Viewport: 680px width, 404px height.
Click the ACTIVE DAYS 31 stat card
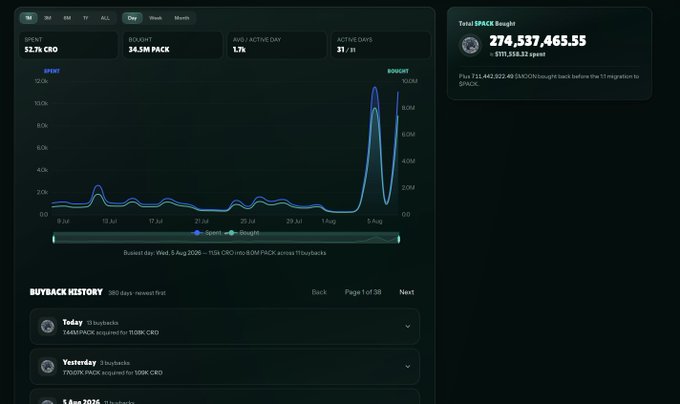pyautogui.click(x=381, y=45)
